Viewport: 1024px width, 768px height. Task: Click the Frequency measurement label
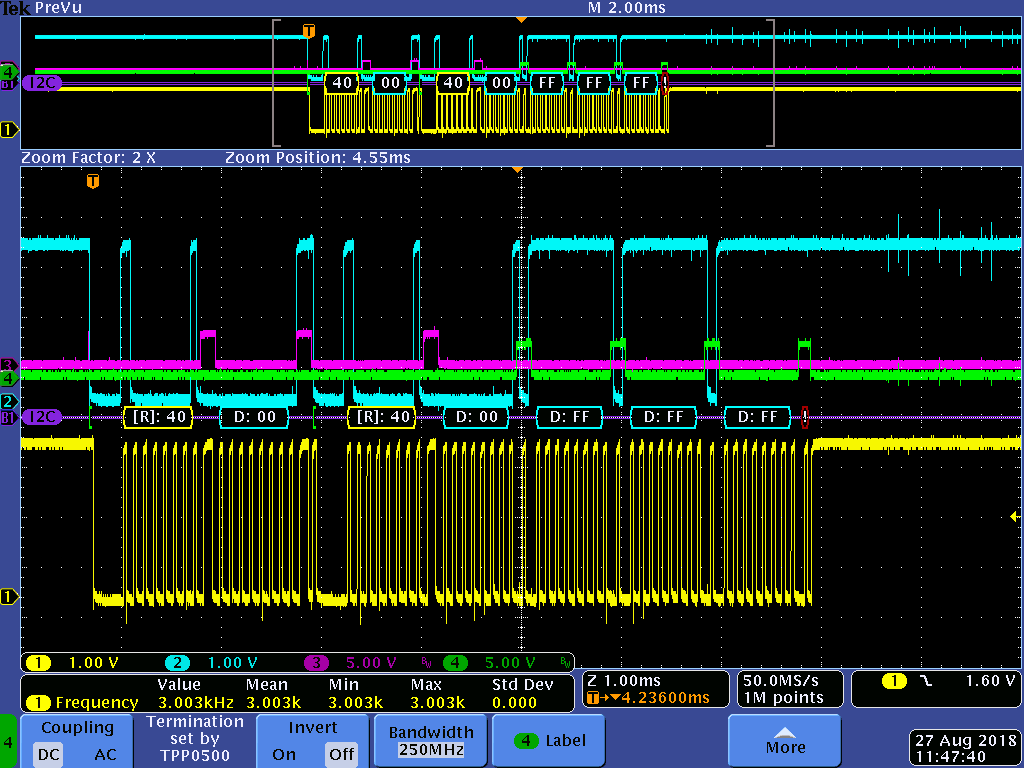coord(97,703)
